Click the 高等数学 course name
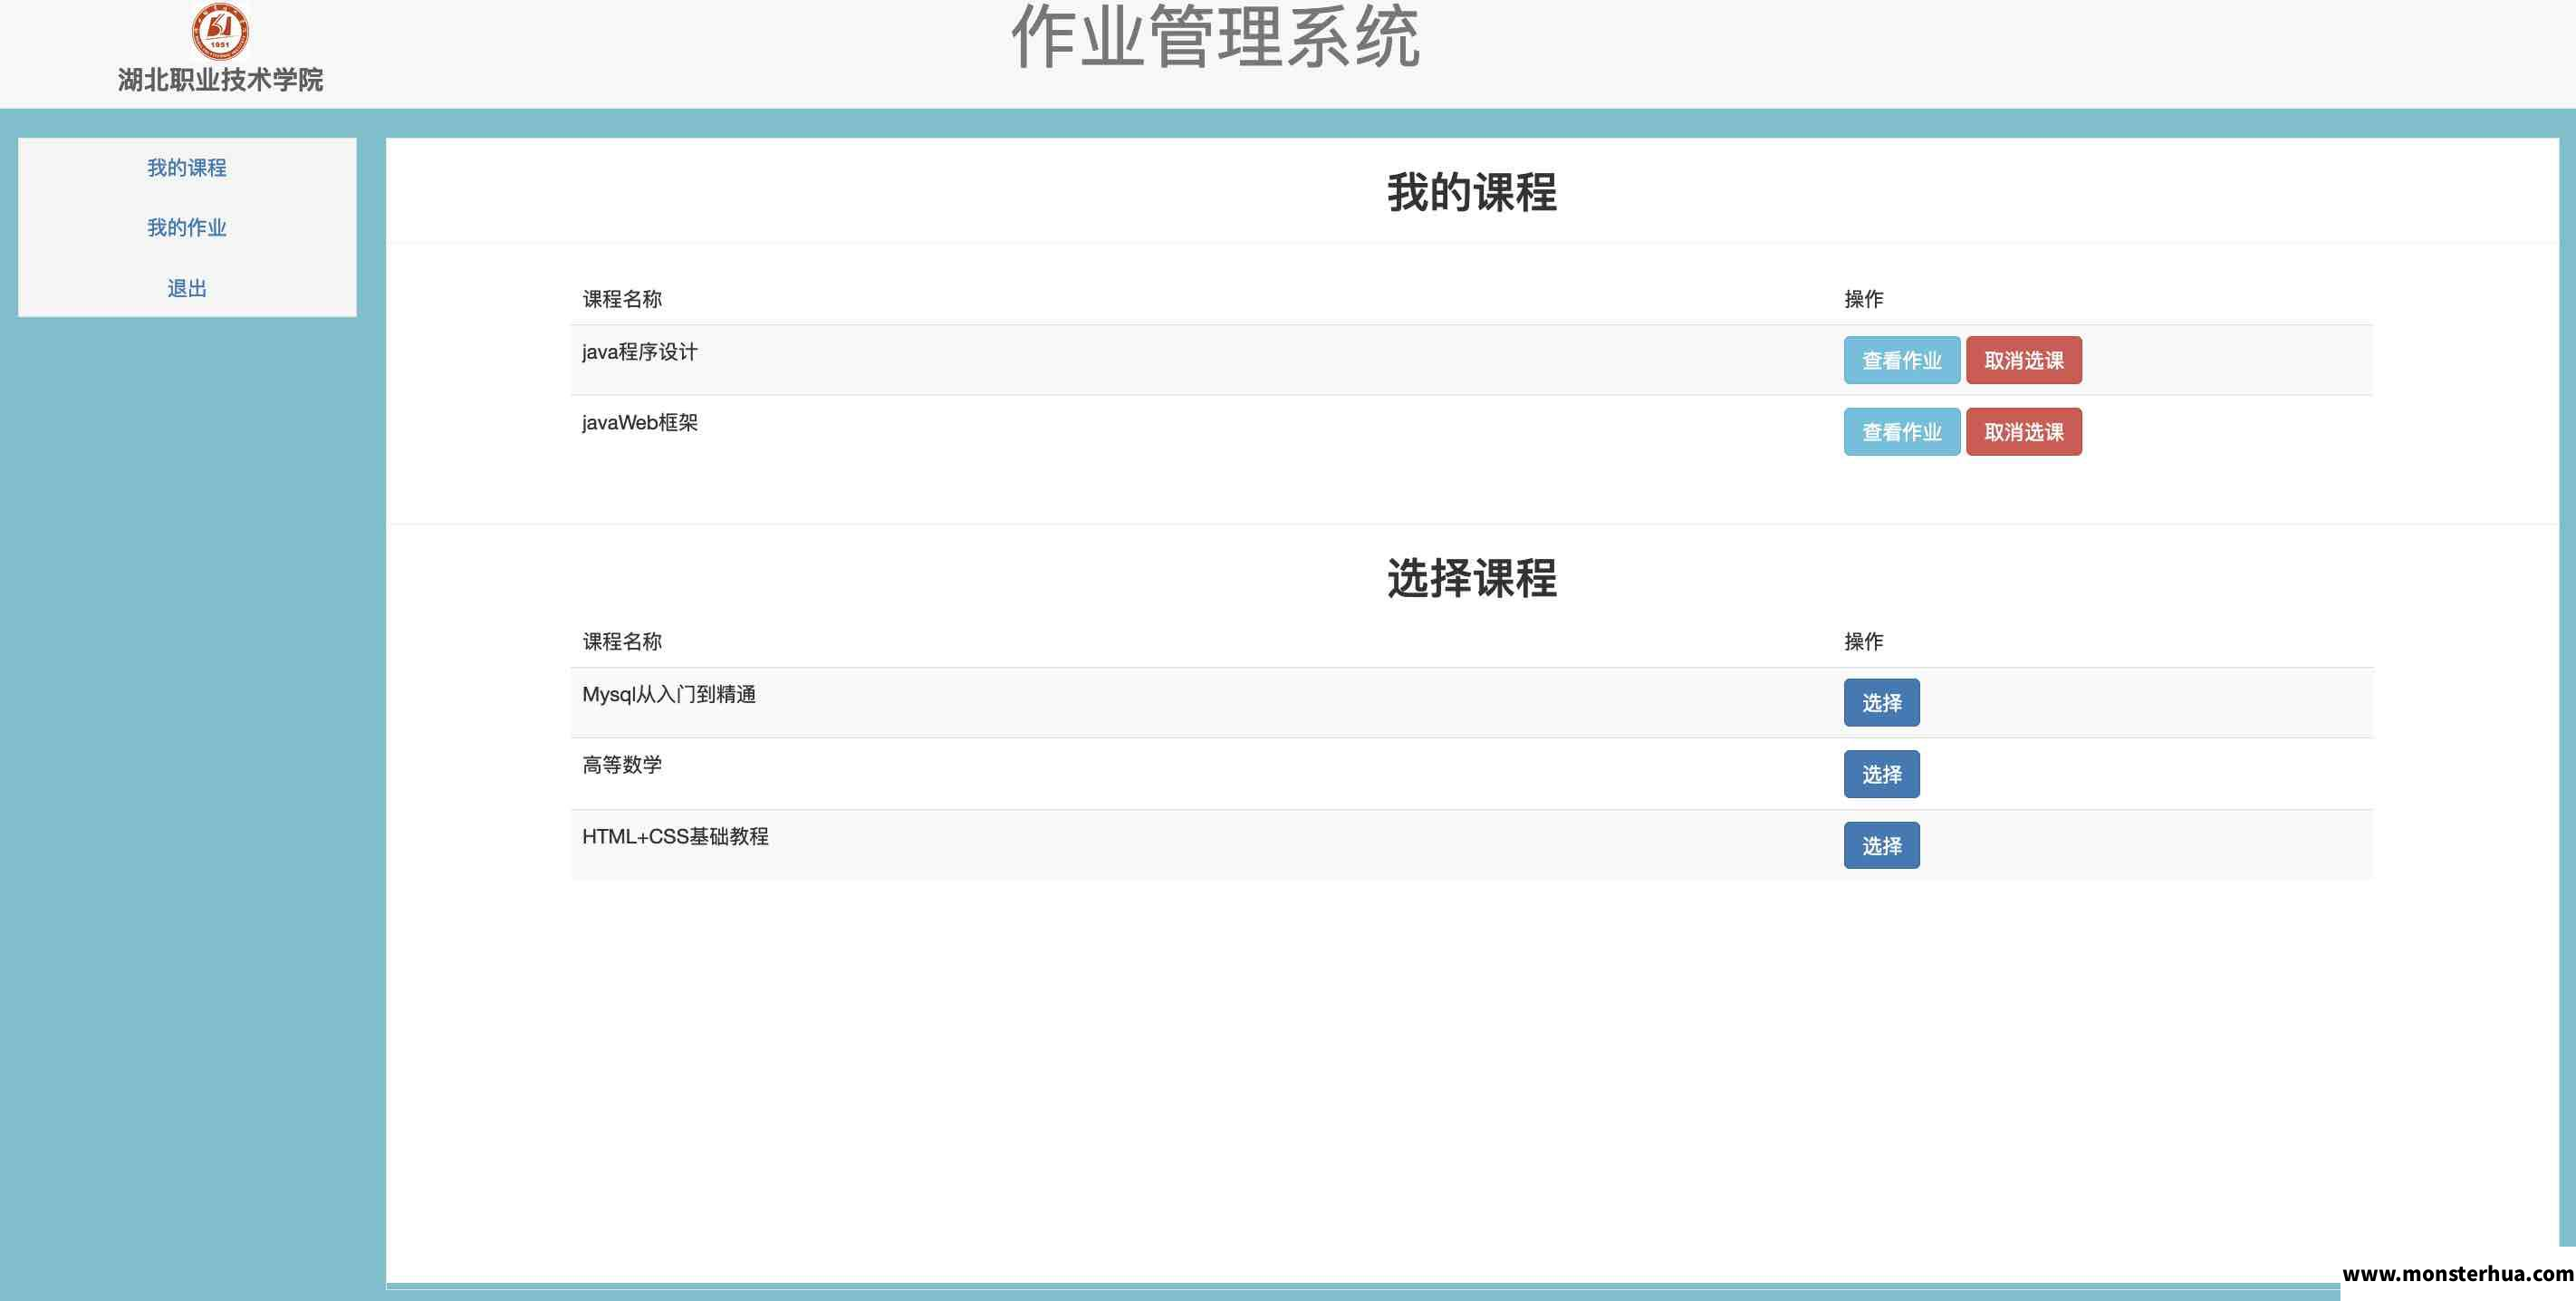 coord(622,765)
